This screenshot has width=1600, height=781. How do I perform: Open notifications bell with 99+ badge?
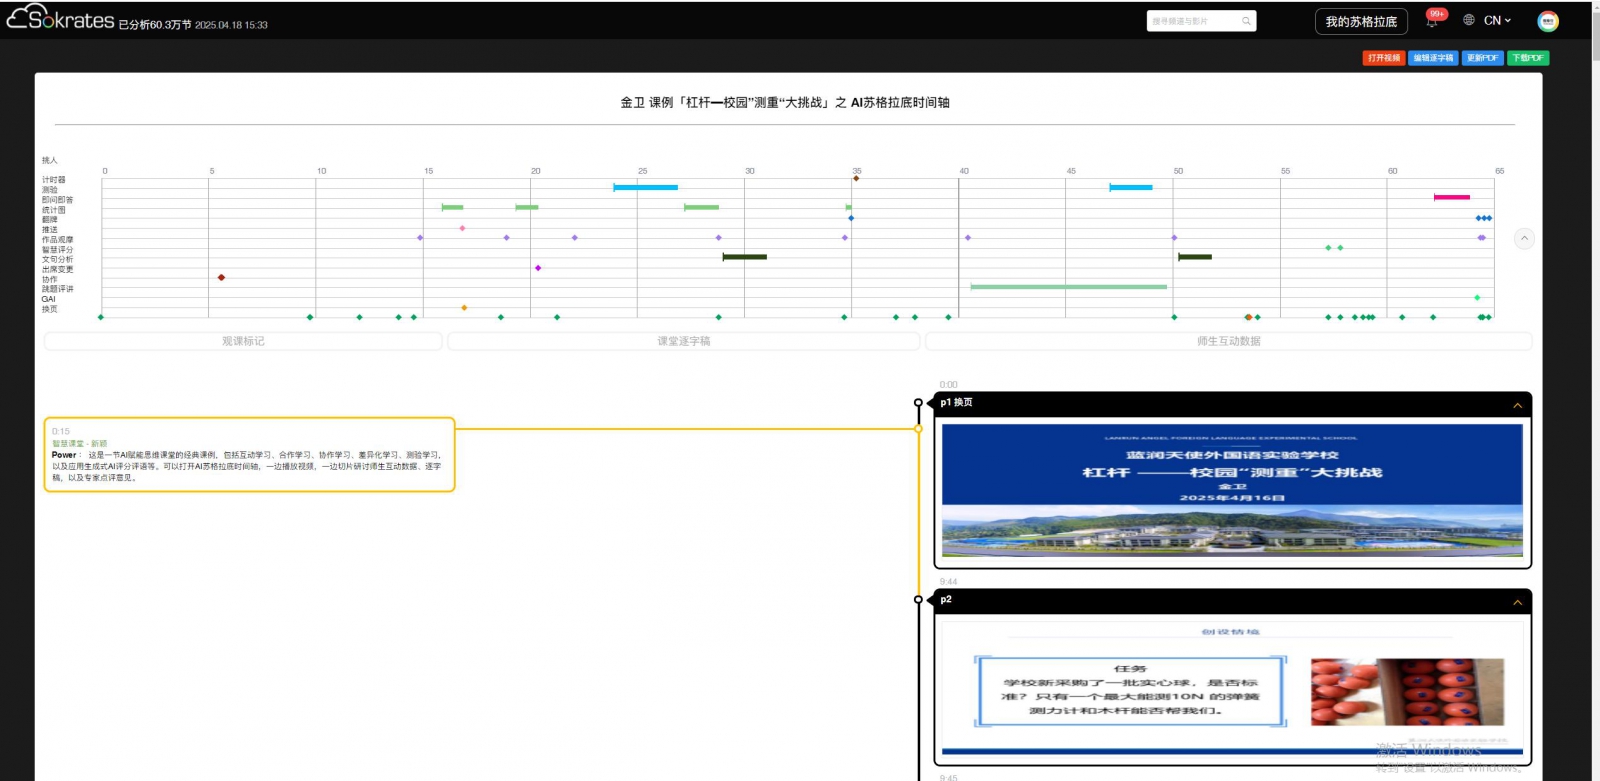pyautogui.click(x=1432, y=21)
